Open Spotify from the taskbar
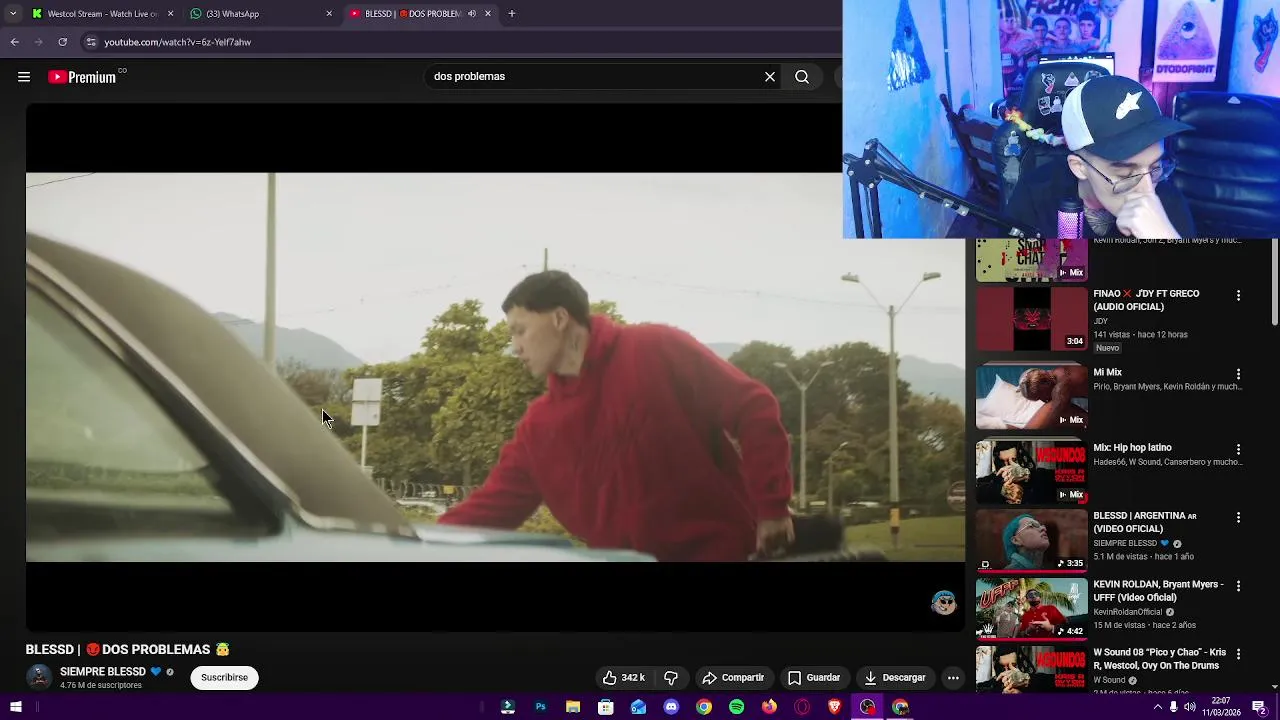 [x=736, y=707]
